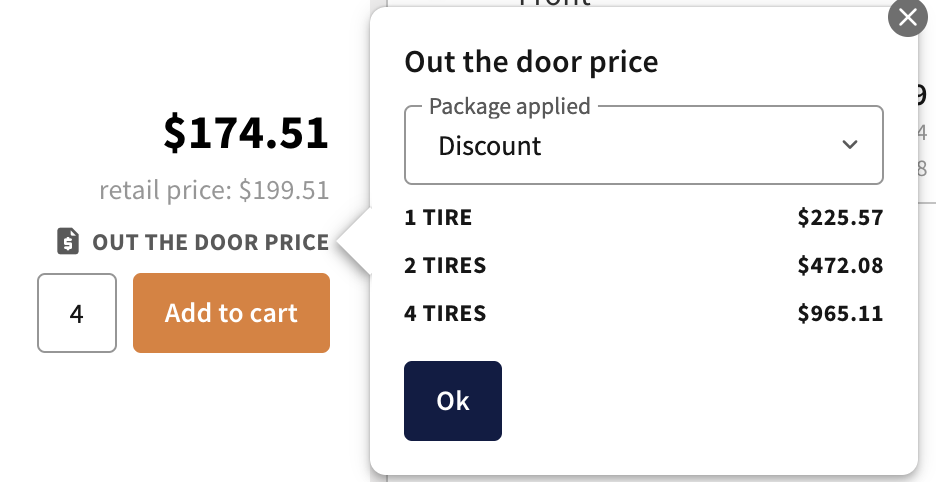The image size is (936, 482).
Task: Click the chevron arrow in package selector
Action: point(849,145)
